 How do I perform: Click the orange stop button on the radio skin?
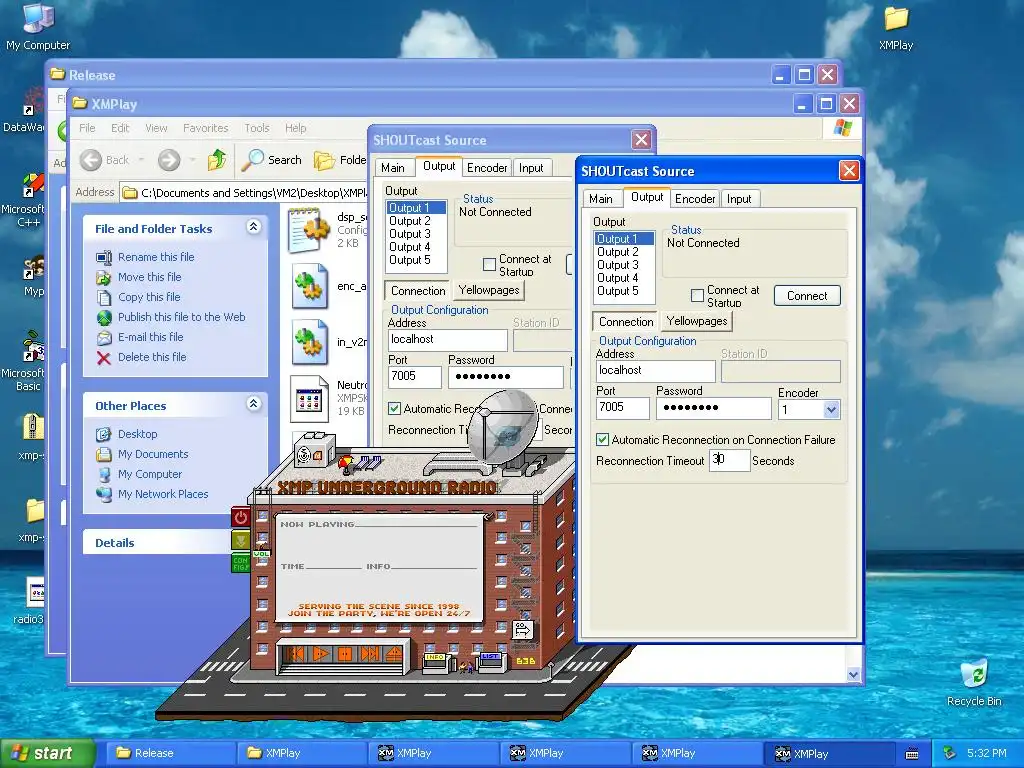tap(345, 654)
